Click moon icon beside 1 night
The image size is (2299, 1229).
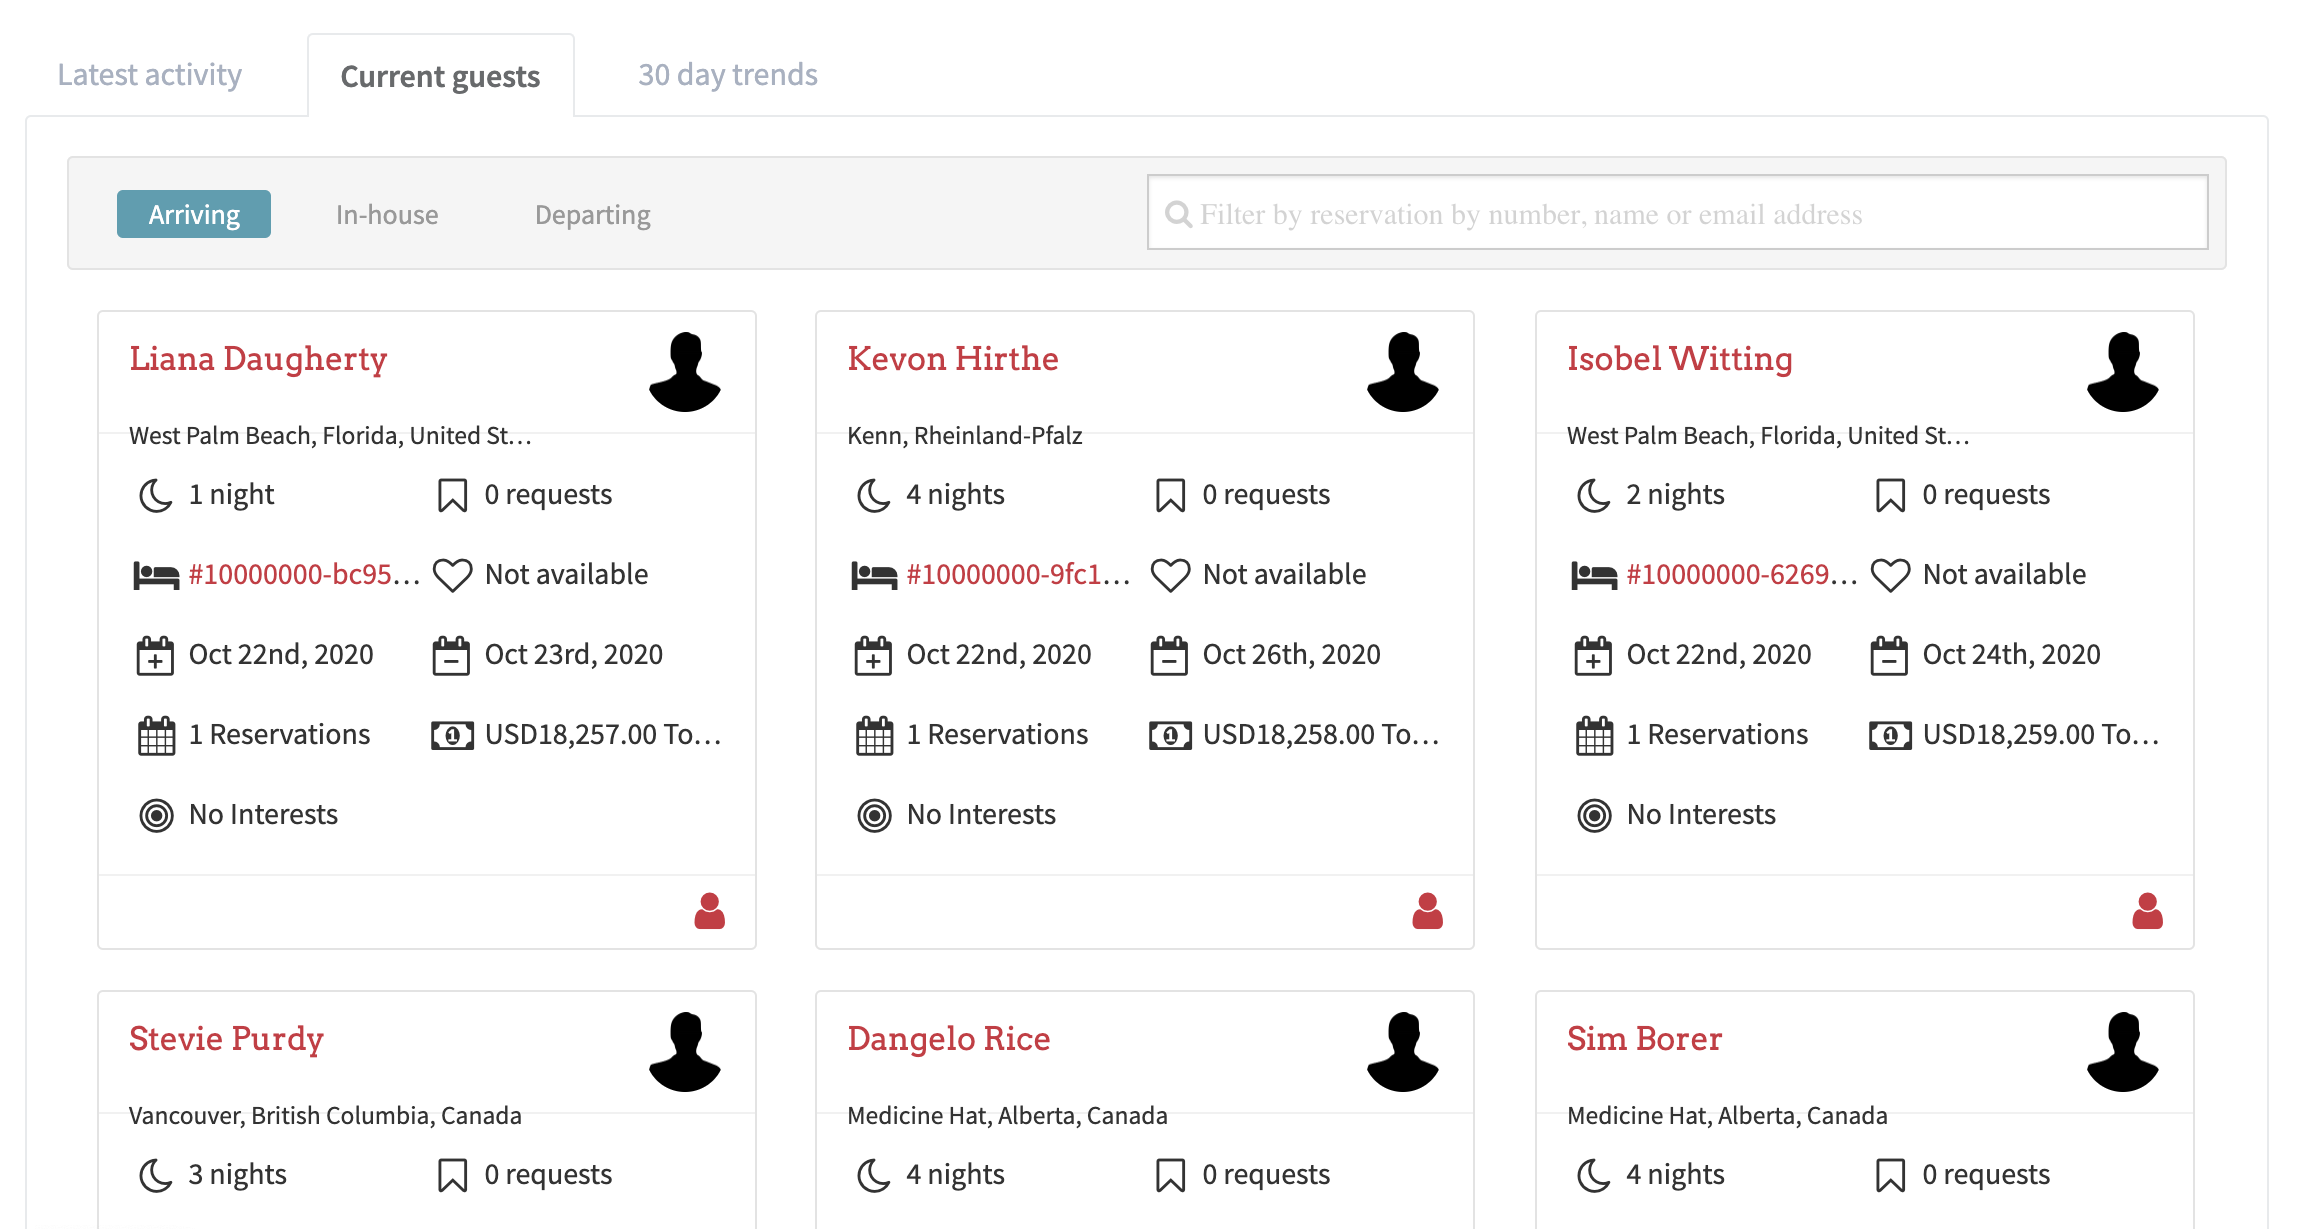click(156, 495)
